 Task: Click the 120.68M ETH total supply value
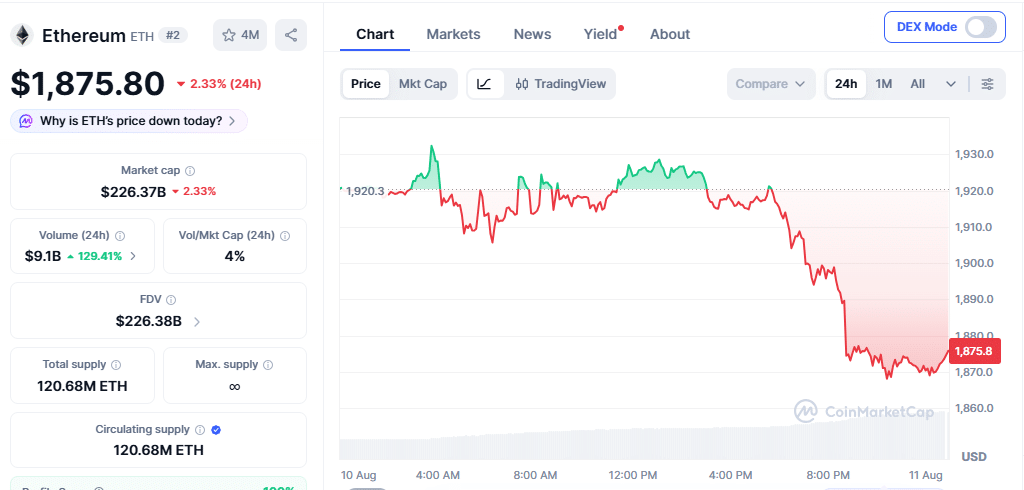[x=82, y=385]
